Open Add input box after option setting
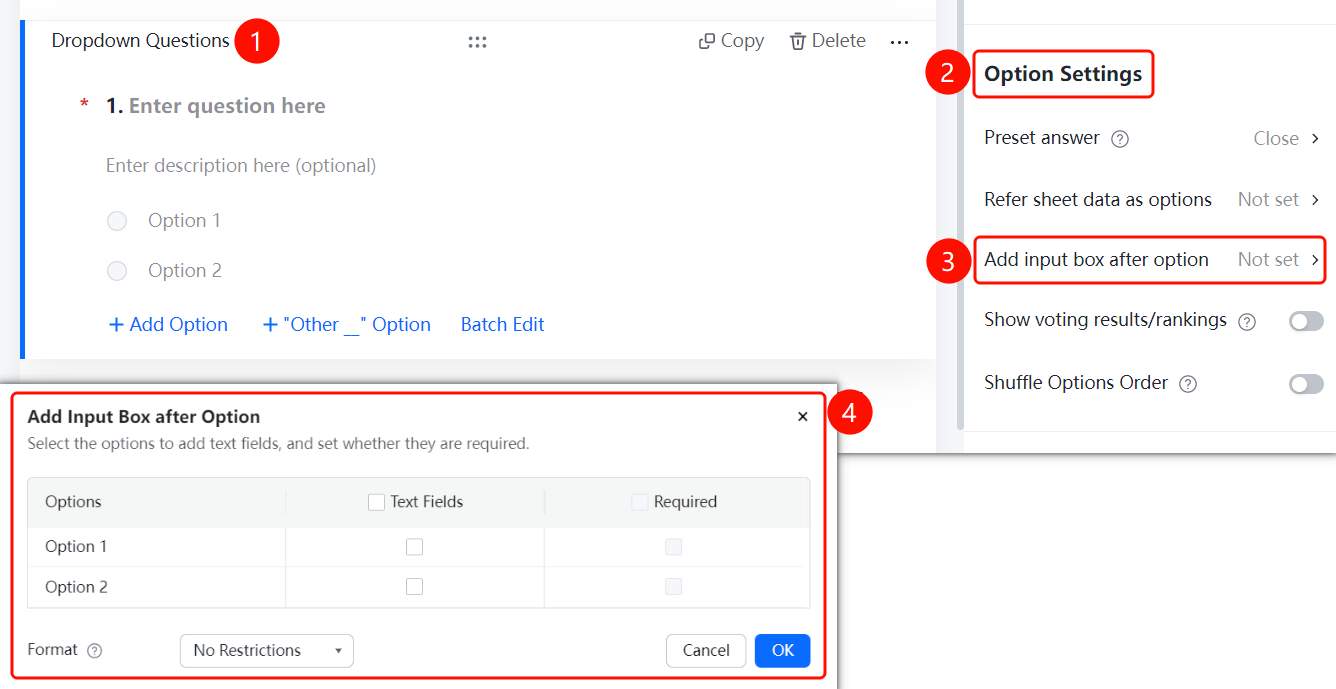The width and height of the screenshot is (1336, 689). pos(1151,260)
